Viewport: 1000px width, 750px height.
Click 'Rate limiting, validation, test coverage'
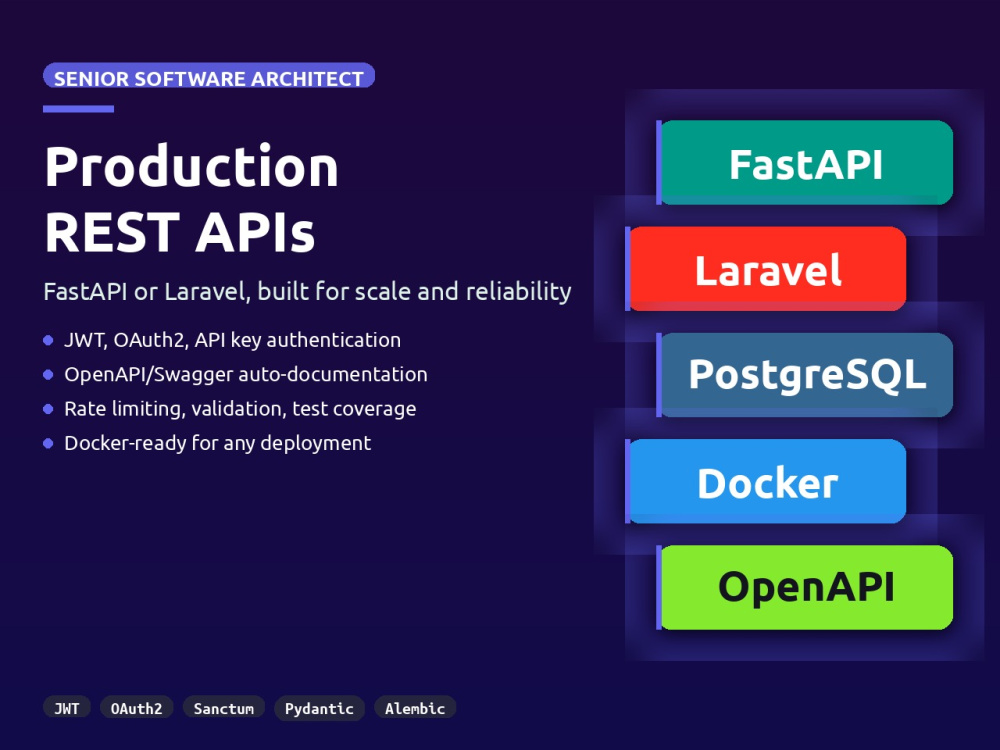(240, 409)
